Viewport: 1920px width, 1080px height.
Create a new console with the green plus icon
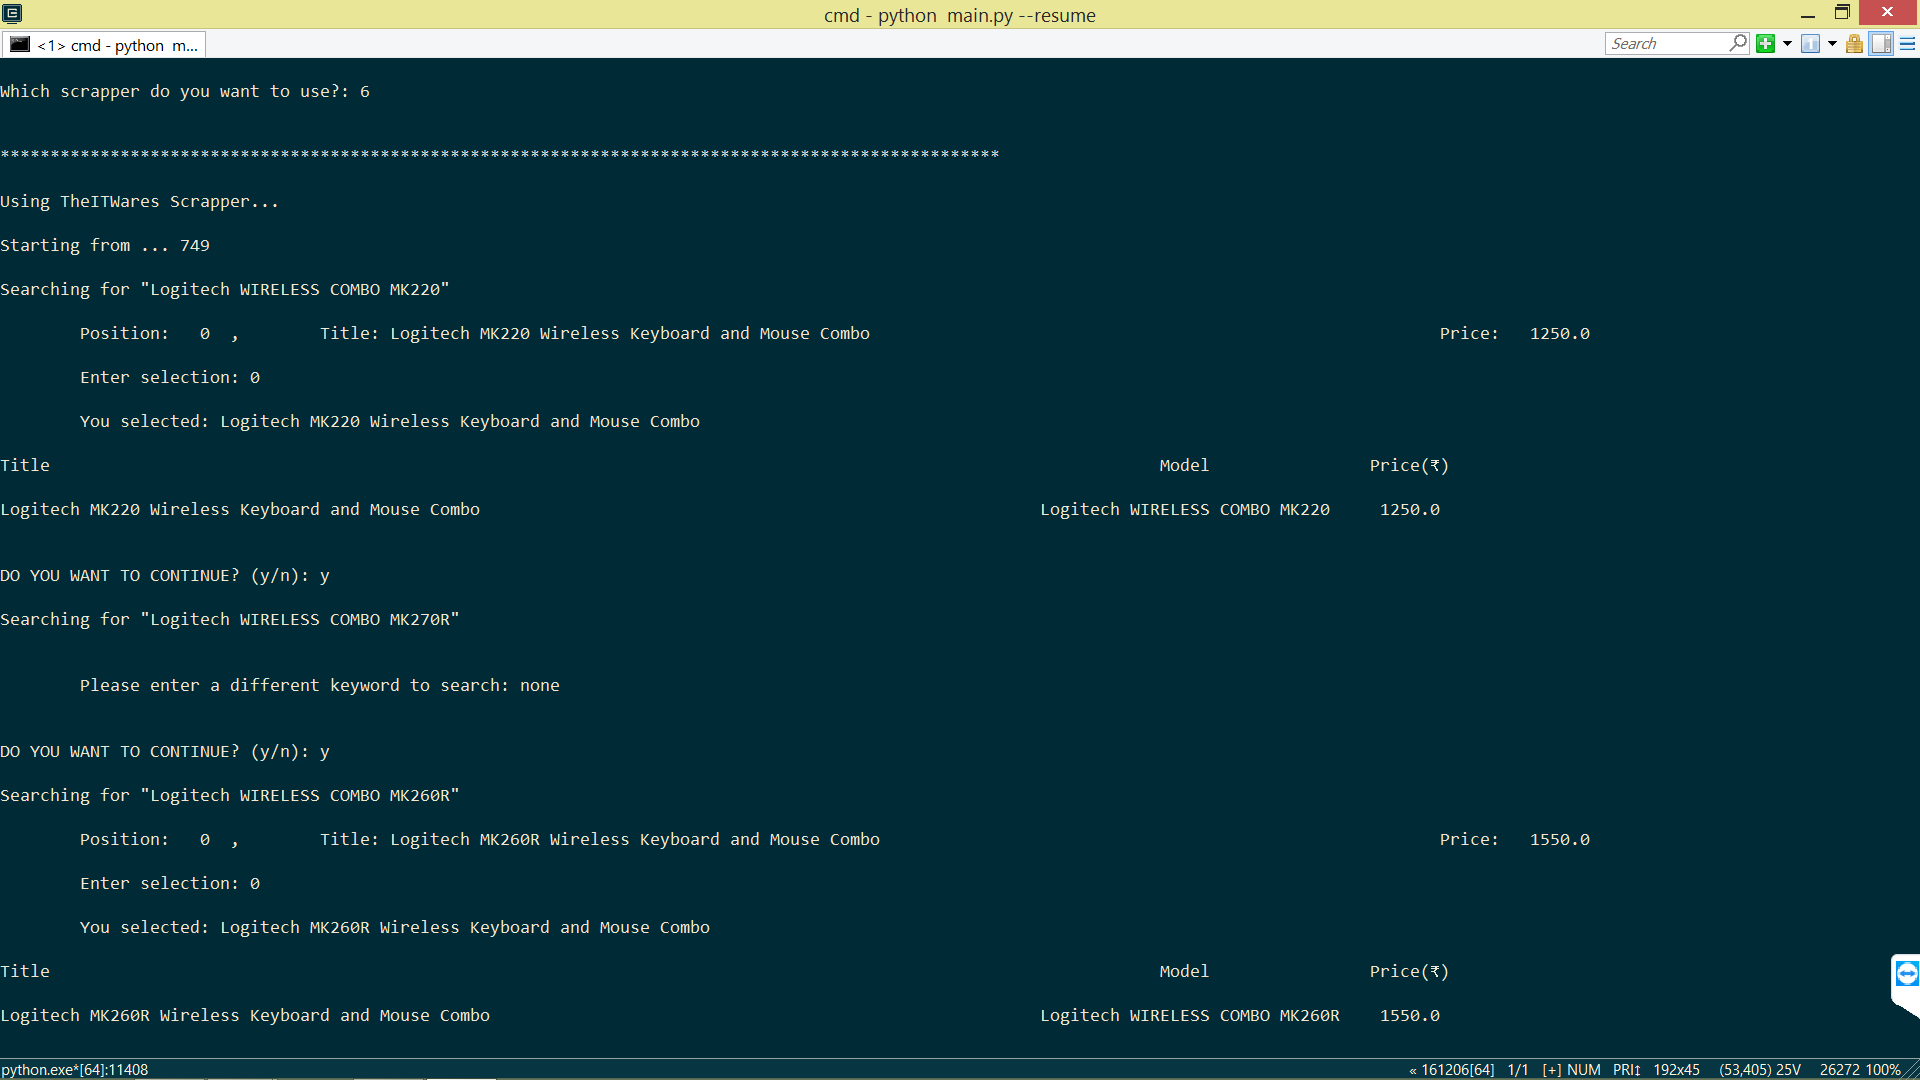tap(1765, 44)
